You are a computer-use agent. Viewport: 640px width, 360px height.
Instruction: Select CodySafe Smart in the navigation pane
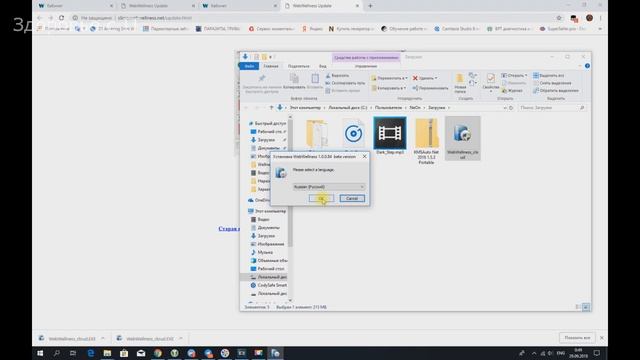pos(269,285)
